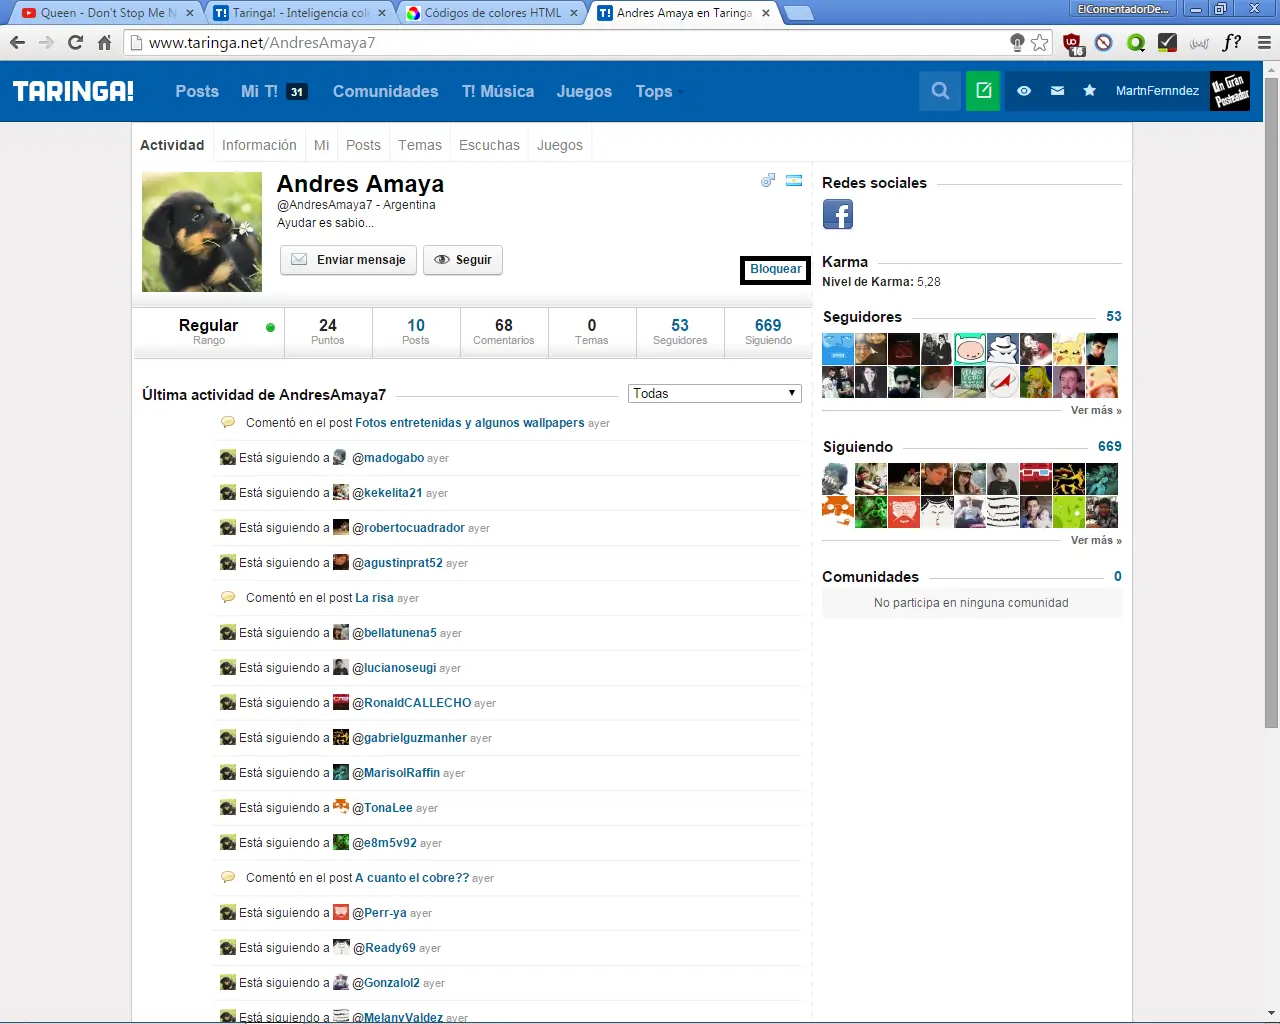Screen dimensions: 1280x1024
Task: Open the Posts navigation menu
Action: click(197, 91)
